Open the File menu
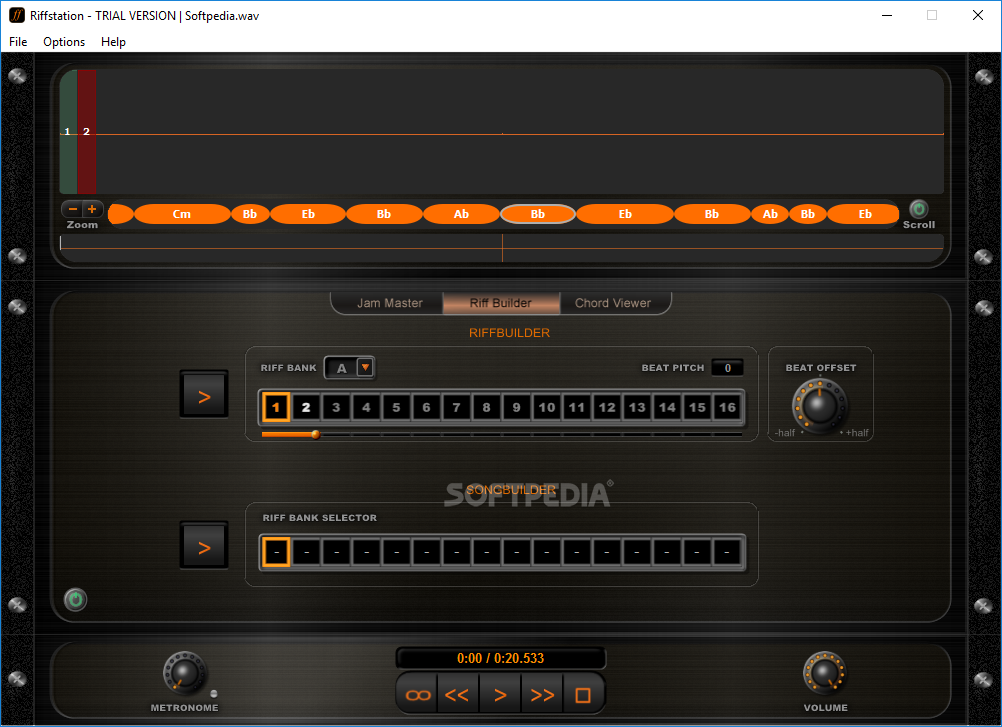 [18, 42]
